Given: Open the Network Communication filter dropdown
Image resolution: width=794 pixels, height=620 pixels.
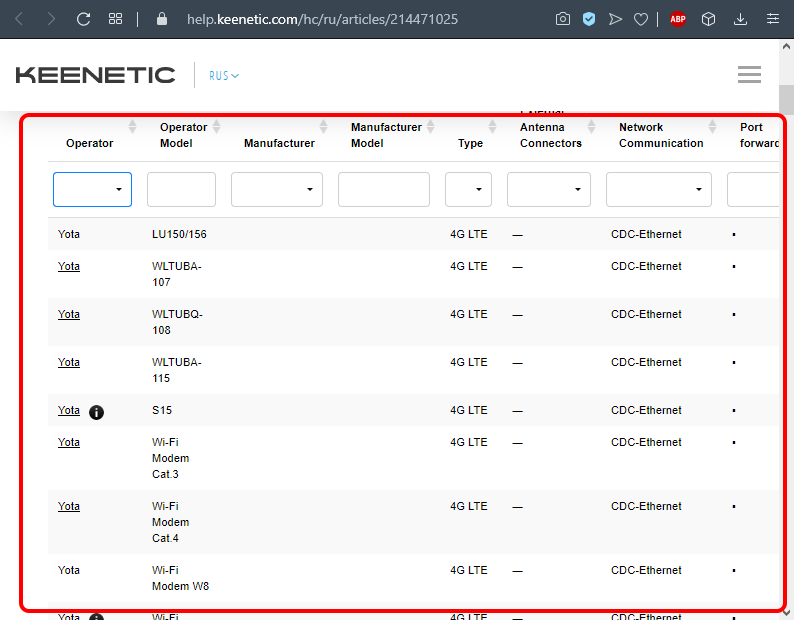Looking at the screenshot, I should (659, 189).
